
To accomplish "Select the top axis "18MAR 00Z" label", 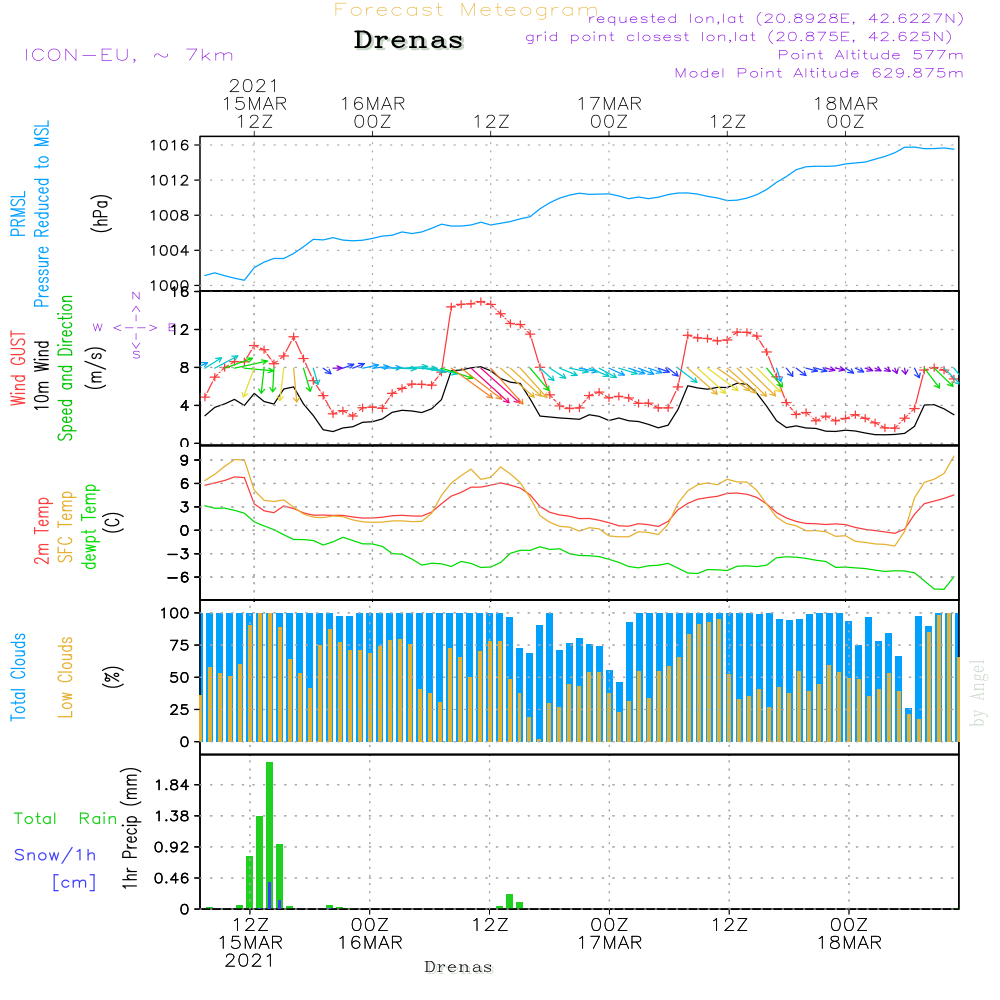I will 846,112.
